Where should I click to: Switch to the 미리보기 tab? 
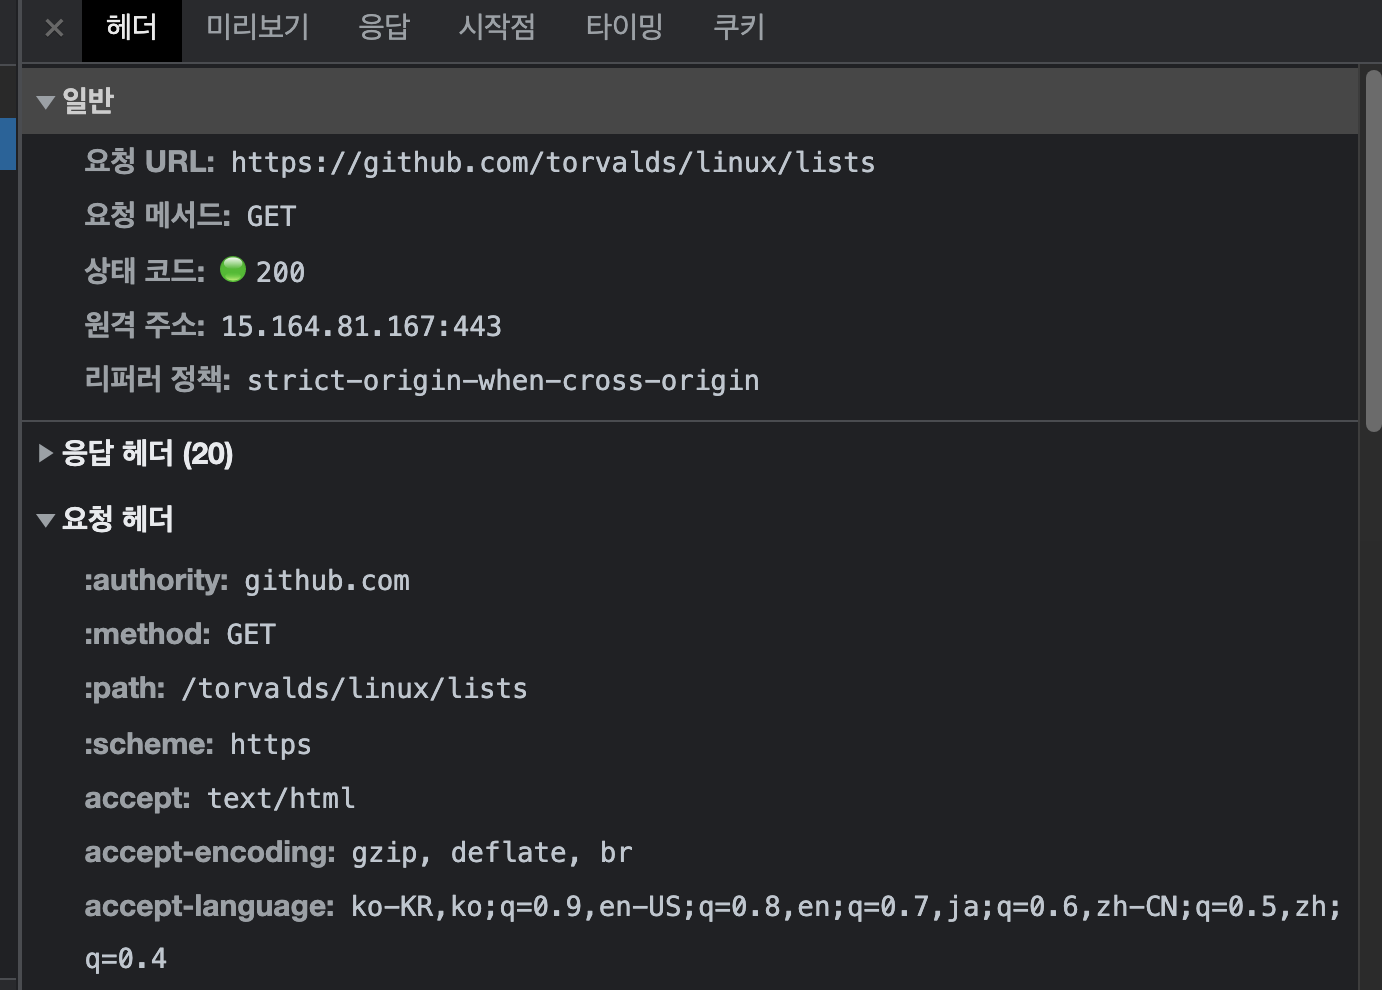[x=258, y=27]
